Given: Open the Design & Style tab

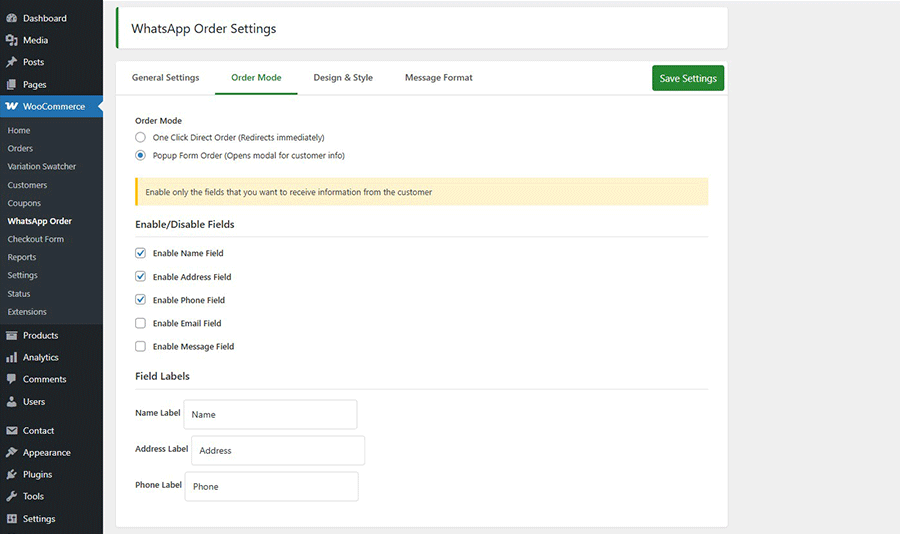Looking at the screenshot, I should click(x=343, y=78).
